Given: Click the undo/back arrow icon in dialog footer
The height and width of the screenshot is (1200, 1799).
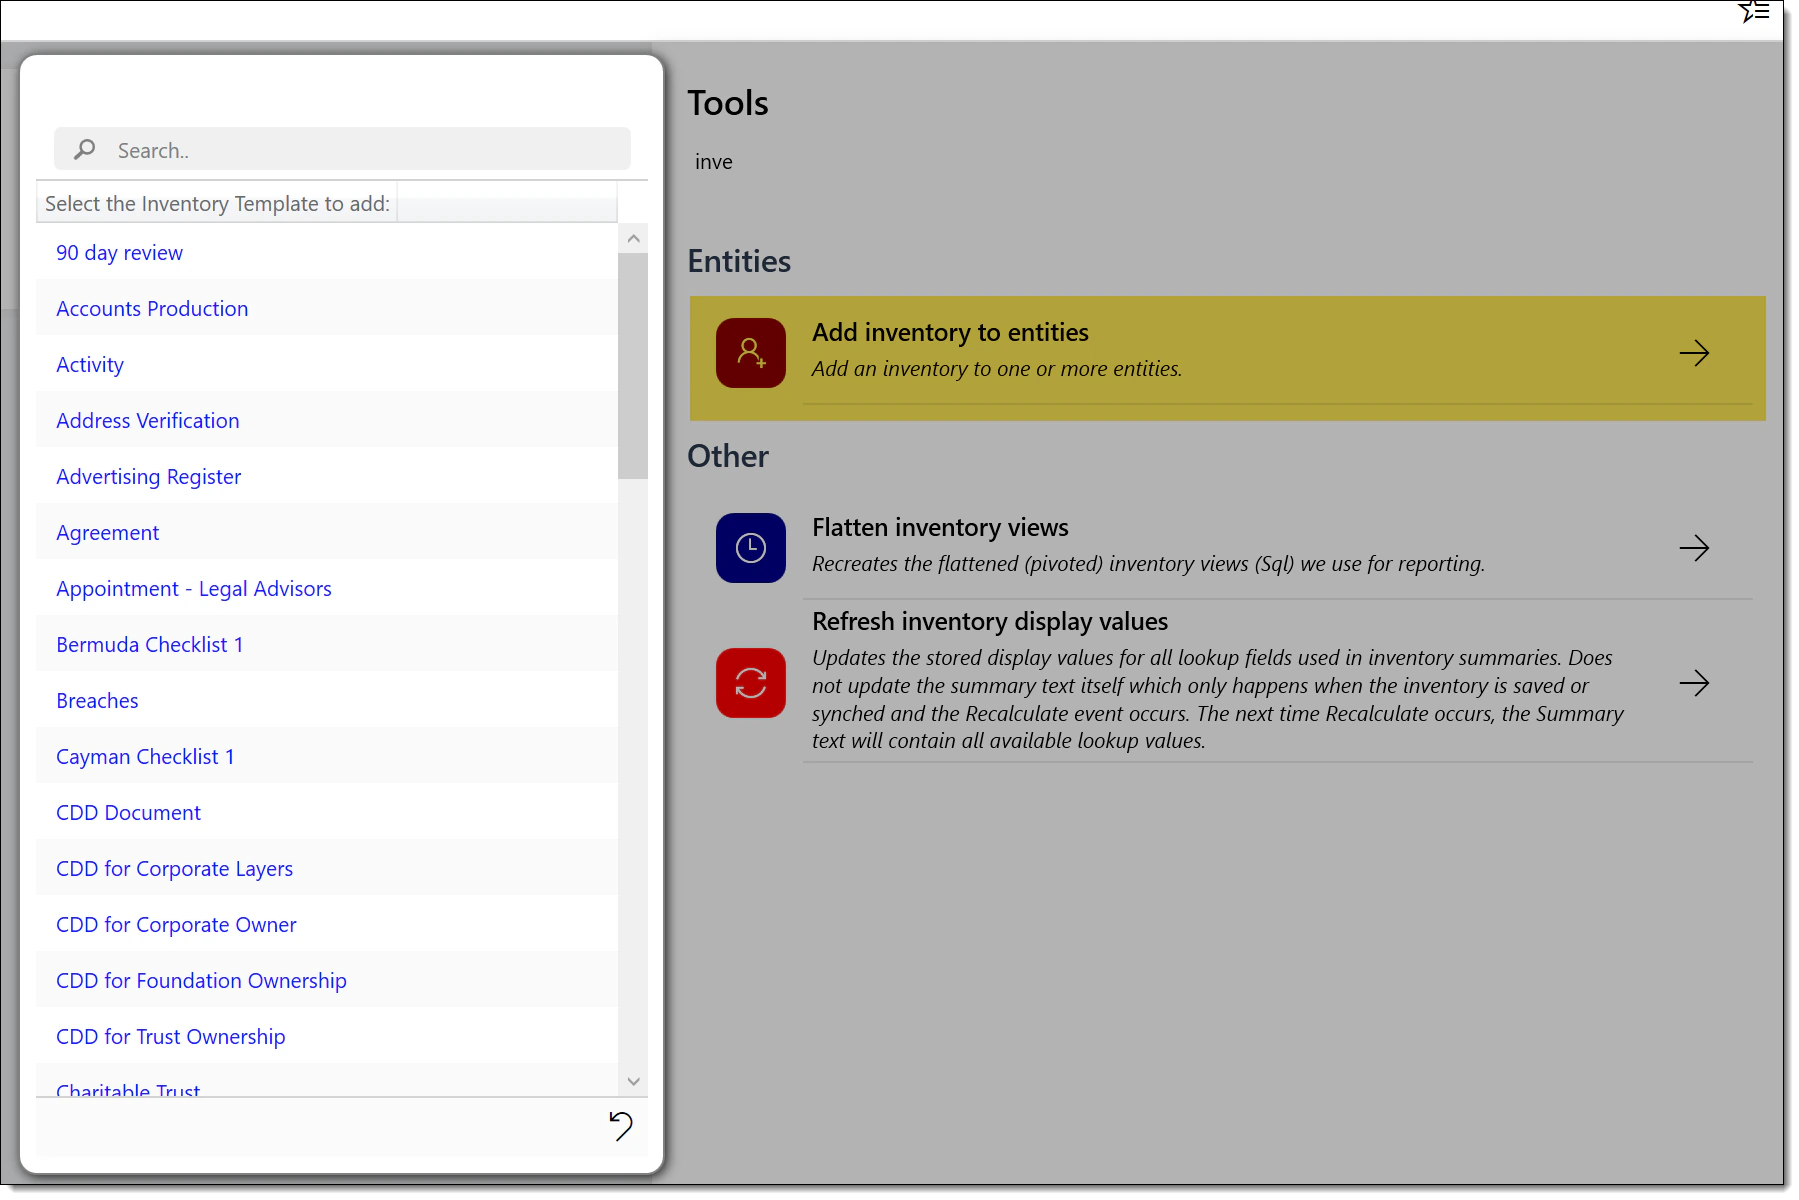Looking at the screenshot, I should [621, 1126].
